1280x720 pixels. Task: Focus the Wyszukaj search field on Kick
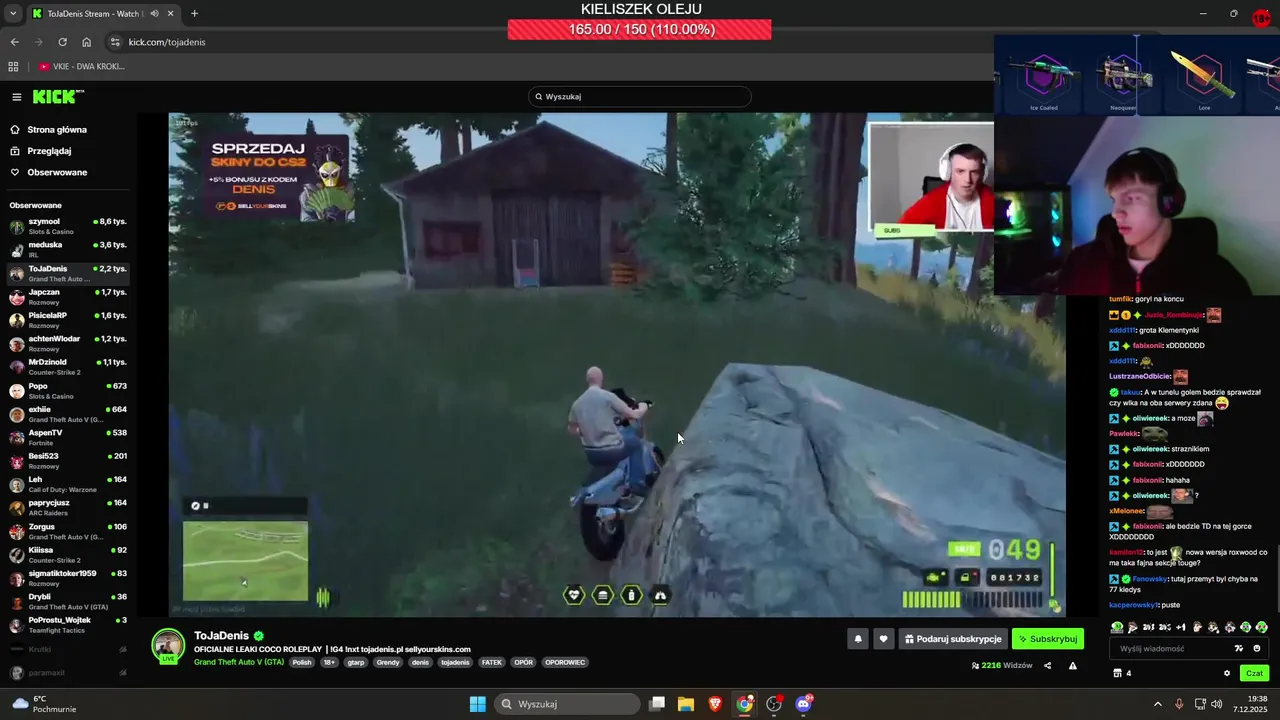pos(640,97)
